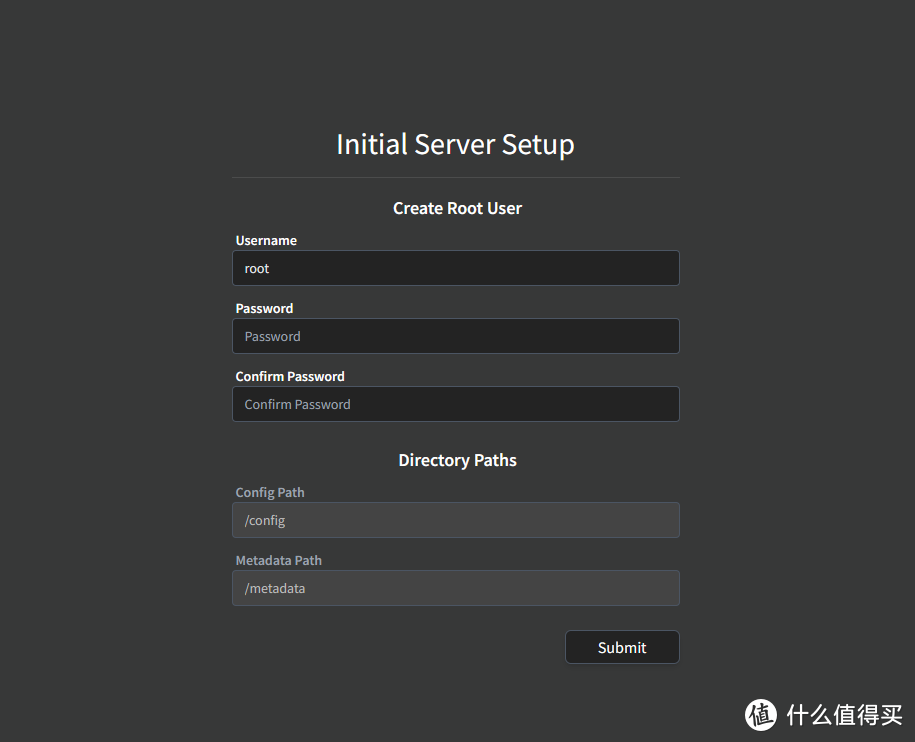Select the Confirm Password input box

coord(455,404)
